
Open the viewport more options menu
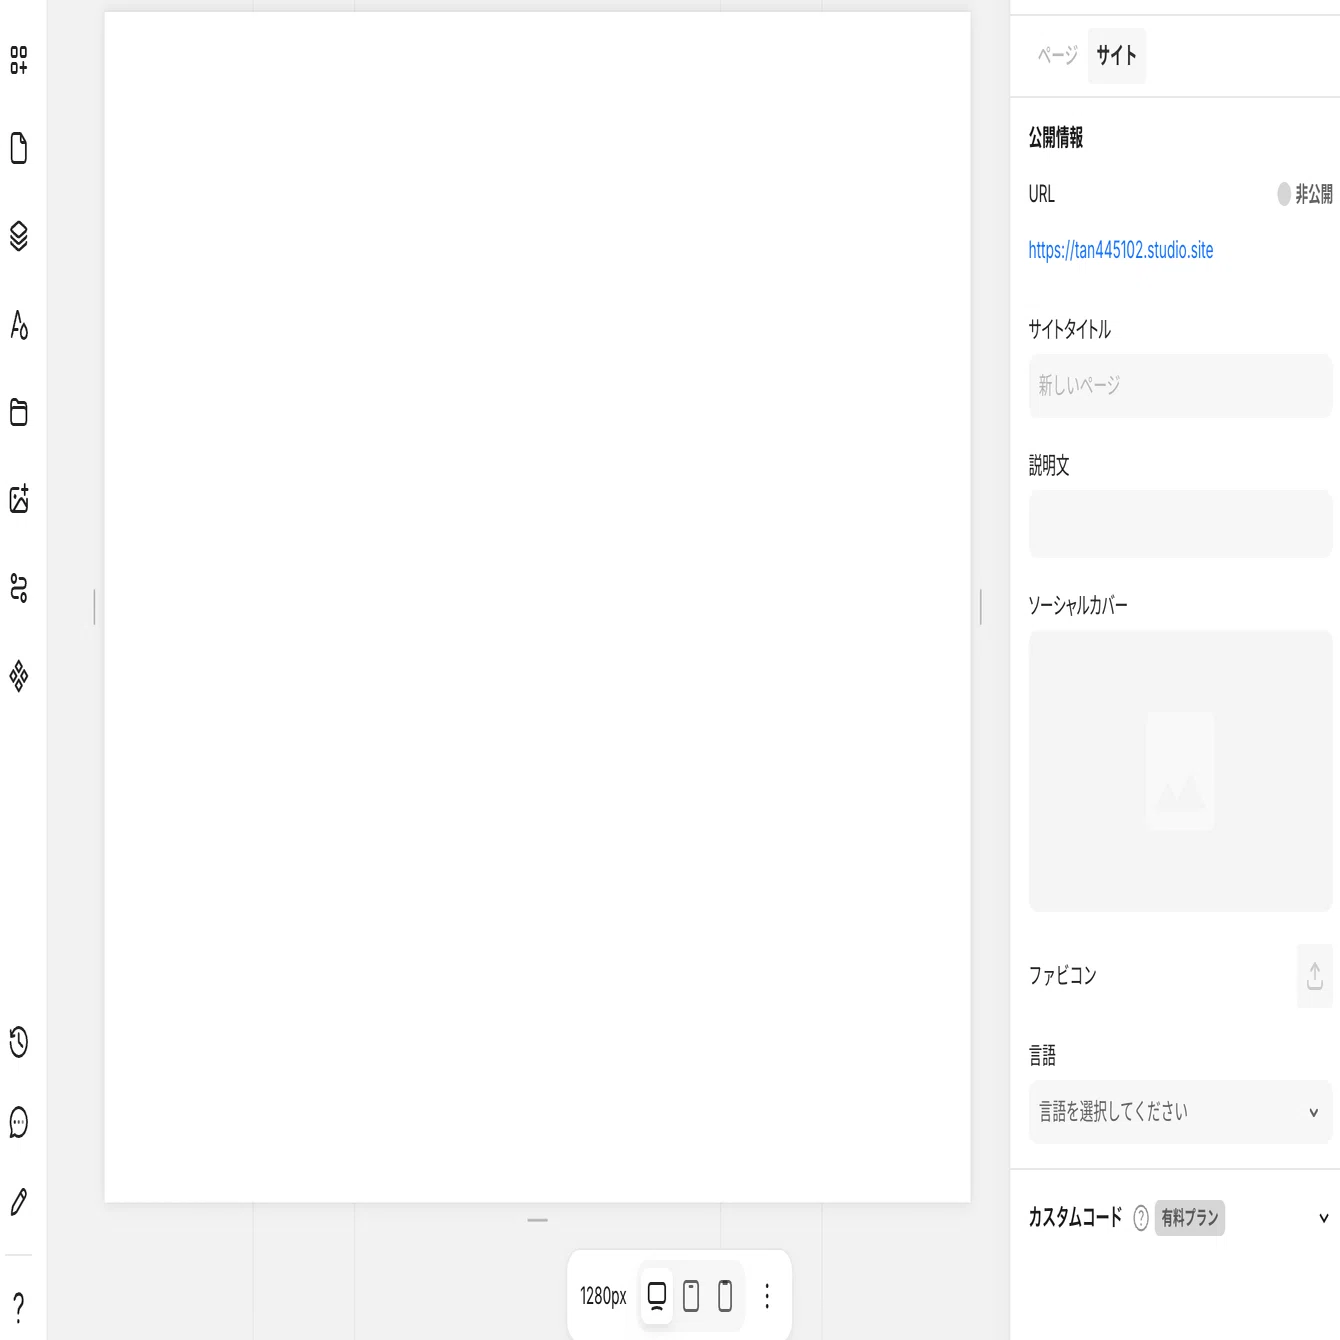pos(767,1296)
